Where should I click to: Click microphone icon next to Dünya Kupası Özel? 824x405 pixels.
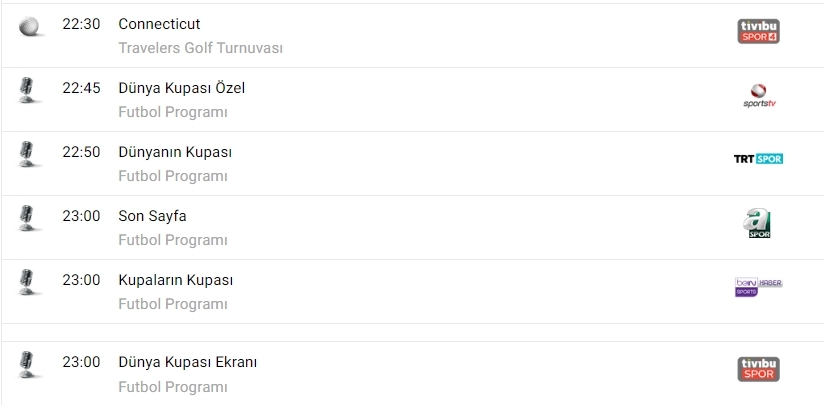pos(28,90)
